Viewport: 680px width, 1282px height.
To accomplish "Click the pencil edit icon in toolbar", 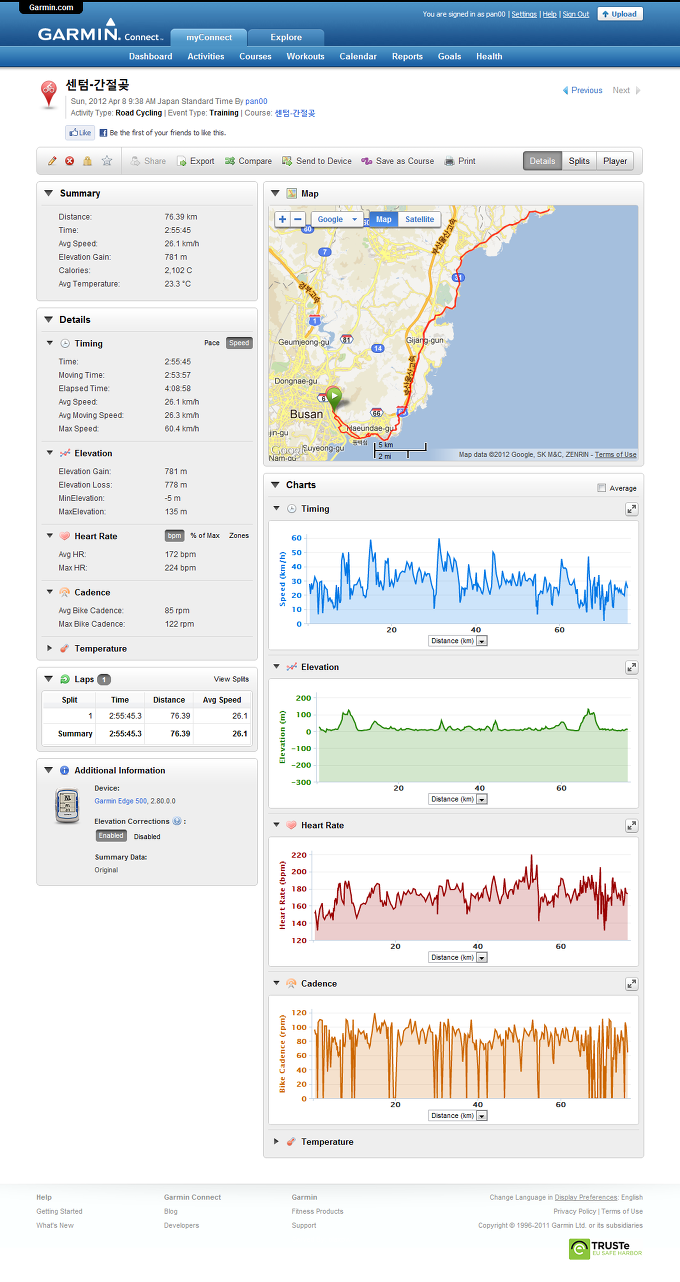I will pyautogui.click(x=52, y=161).
